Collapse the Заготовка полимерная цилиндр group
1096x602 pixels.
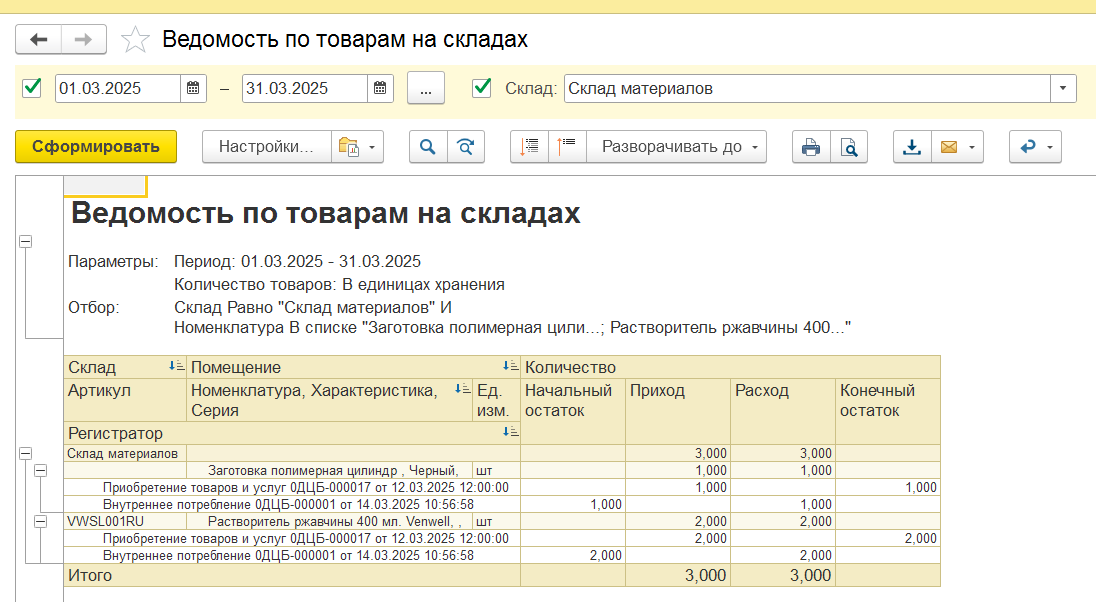41,471
